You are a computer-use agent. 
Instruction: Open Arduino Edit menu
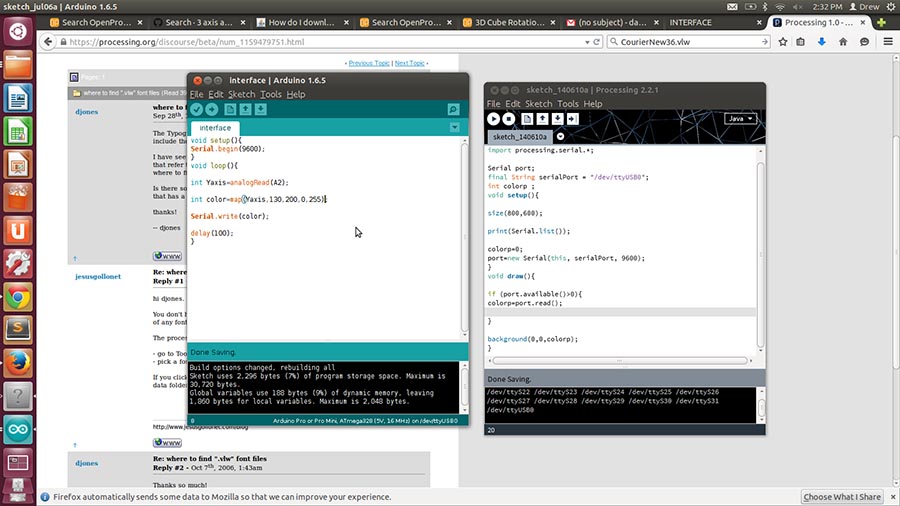point(216,94)
